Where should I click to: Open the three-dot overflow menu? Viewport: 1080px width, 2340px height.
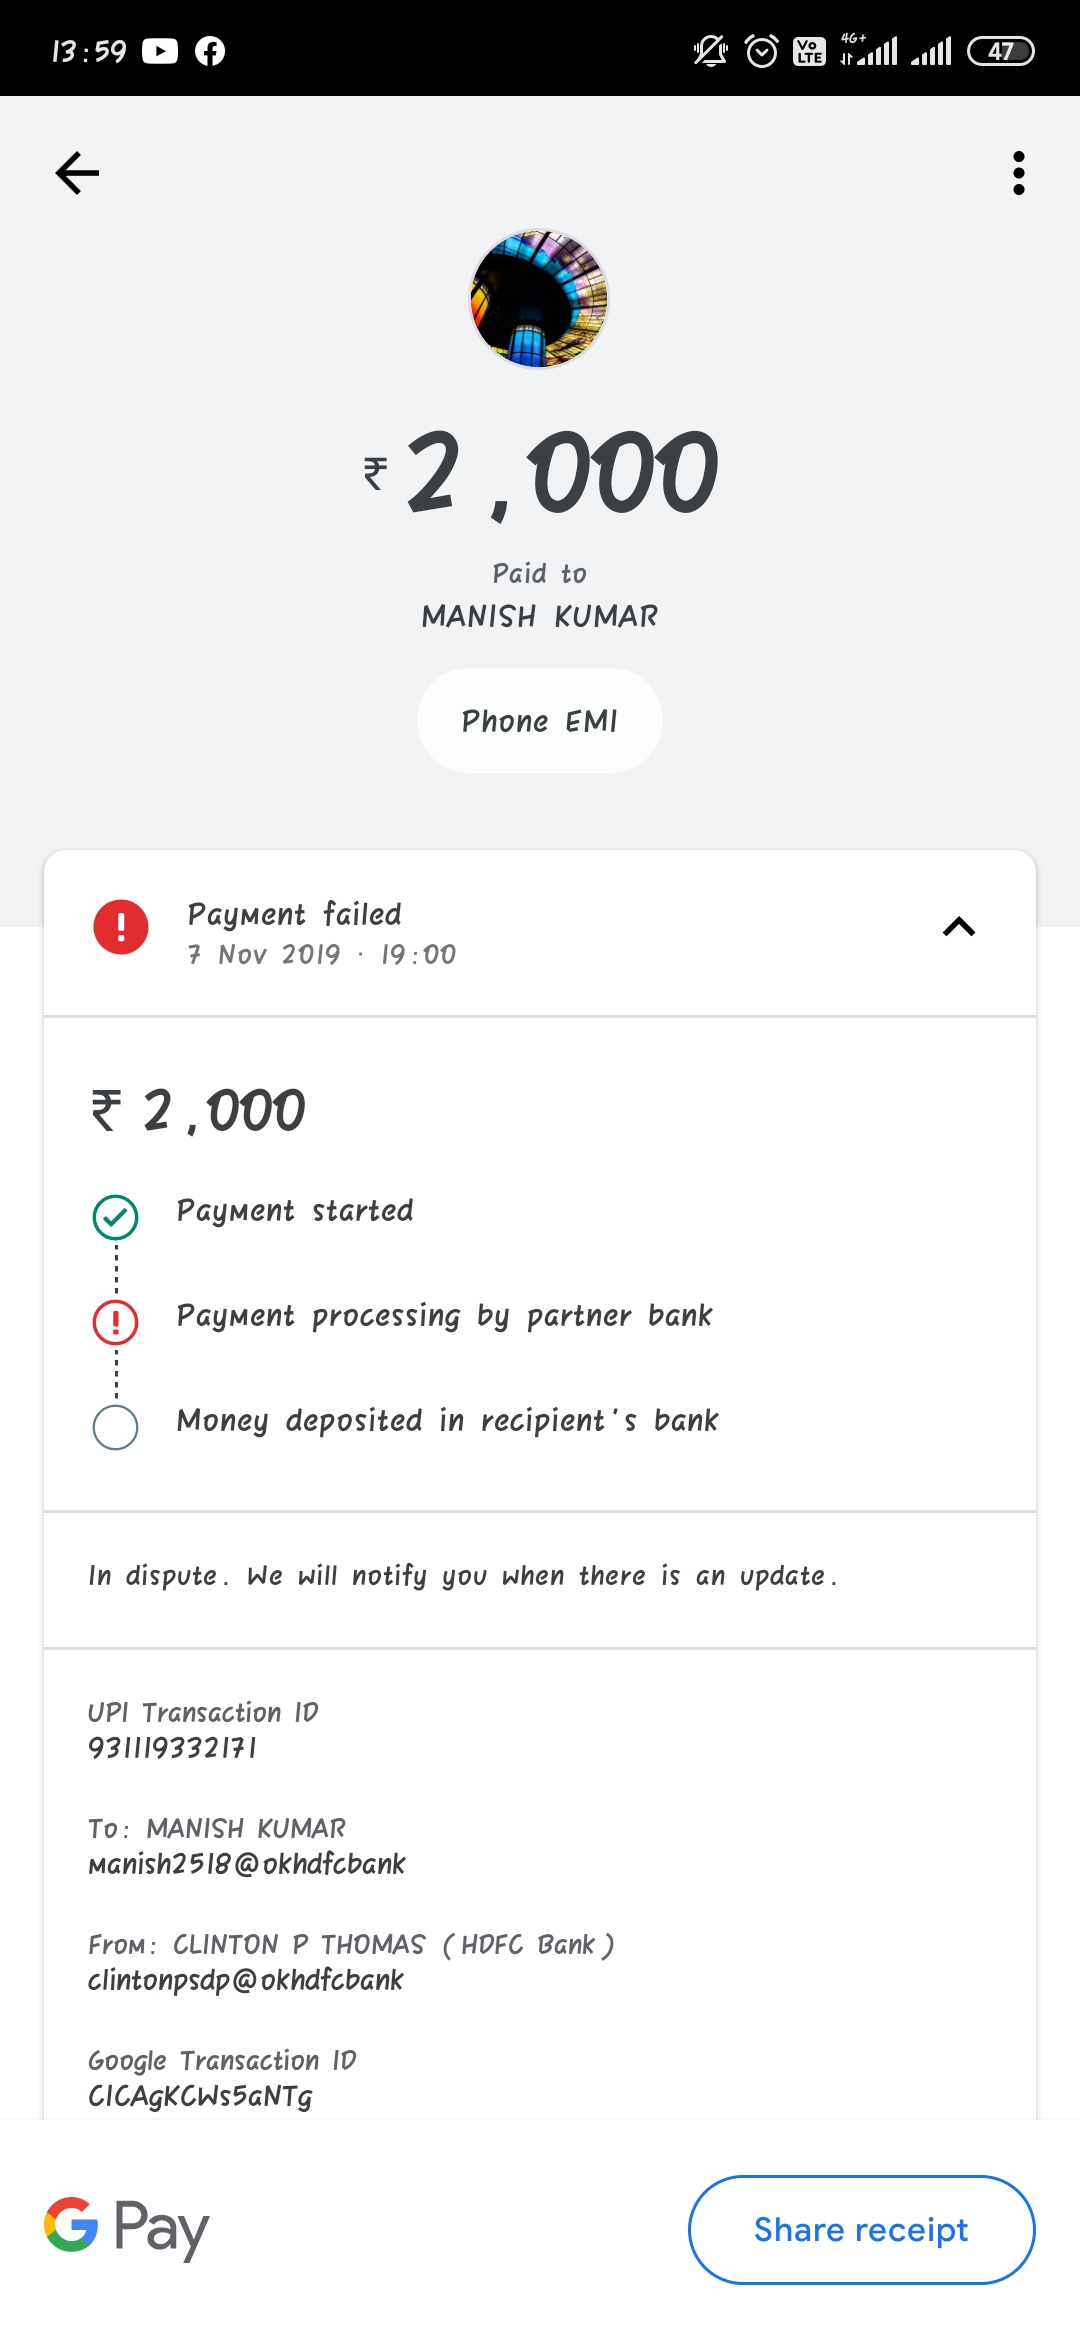1018,173
